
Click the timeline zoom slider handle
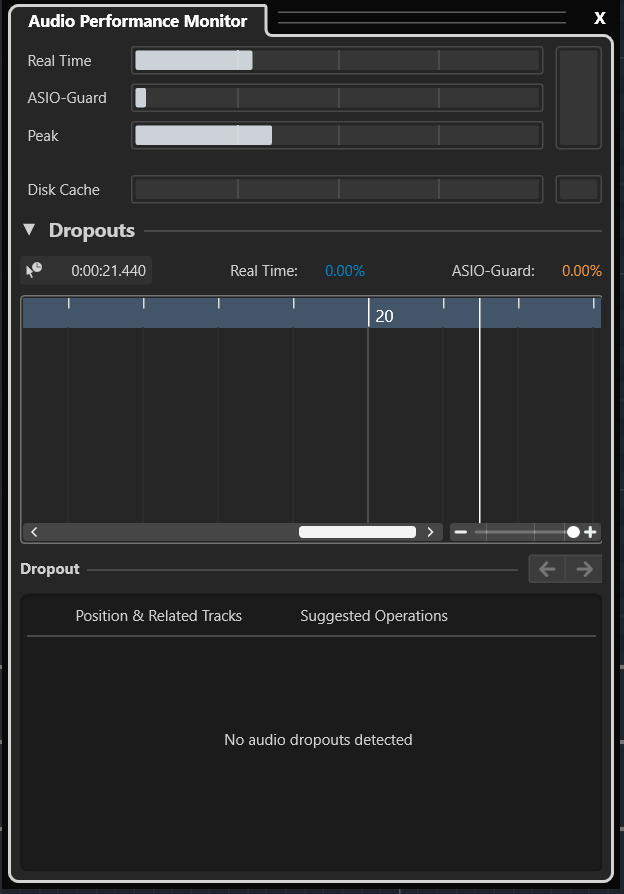click(x=573, y=532)
